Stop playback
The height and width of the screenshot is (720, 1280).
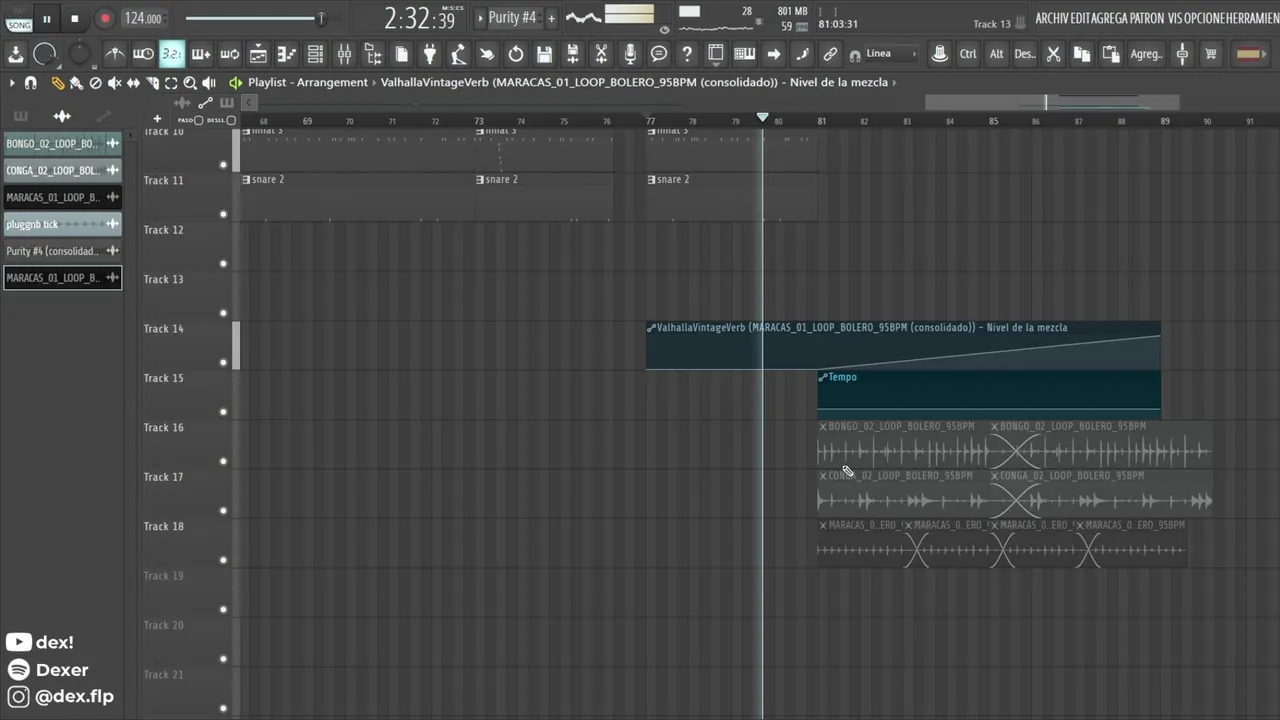click(x=75, y=18)
